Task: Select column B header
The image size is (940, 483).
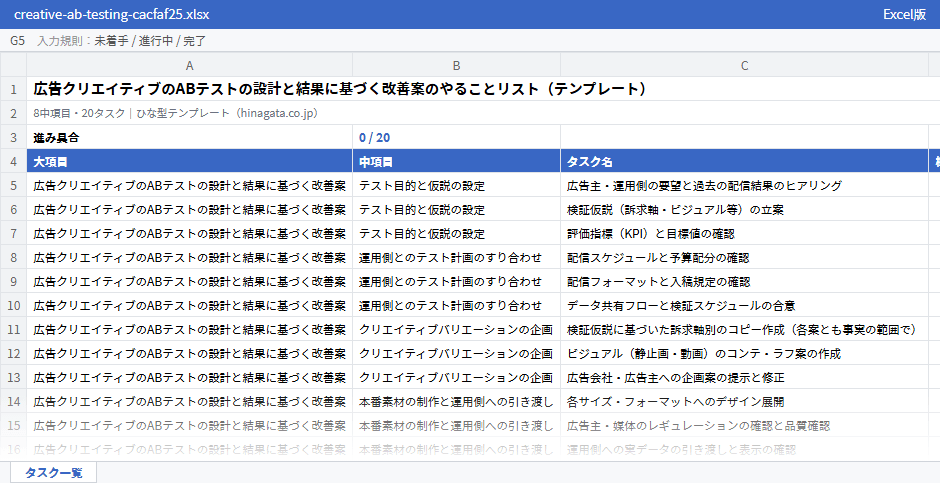Action: click(456, 65)
